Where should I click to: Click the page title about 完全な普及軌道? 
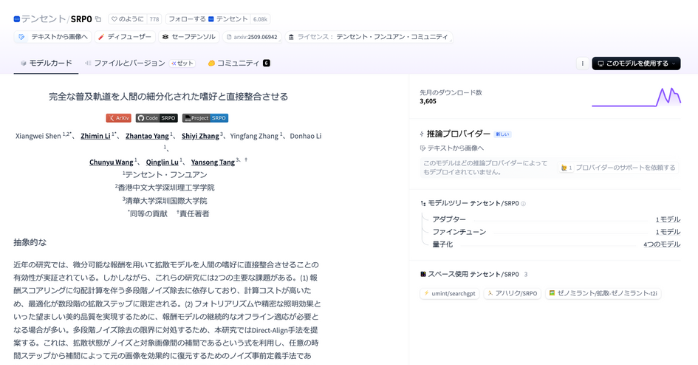point(168,97)
